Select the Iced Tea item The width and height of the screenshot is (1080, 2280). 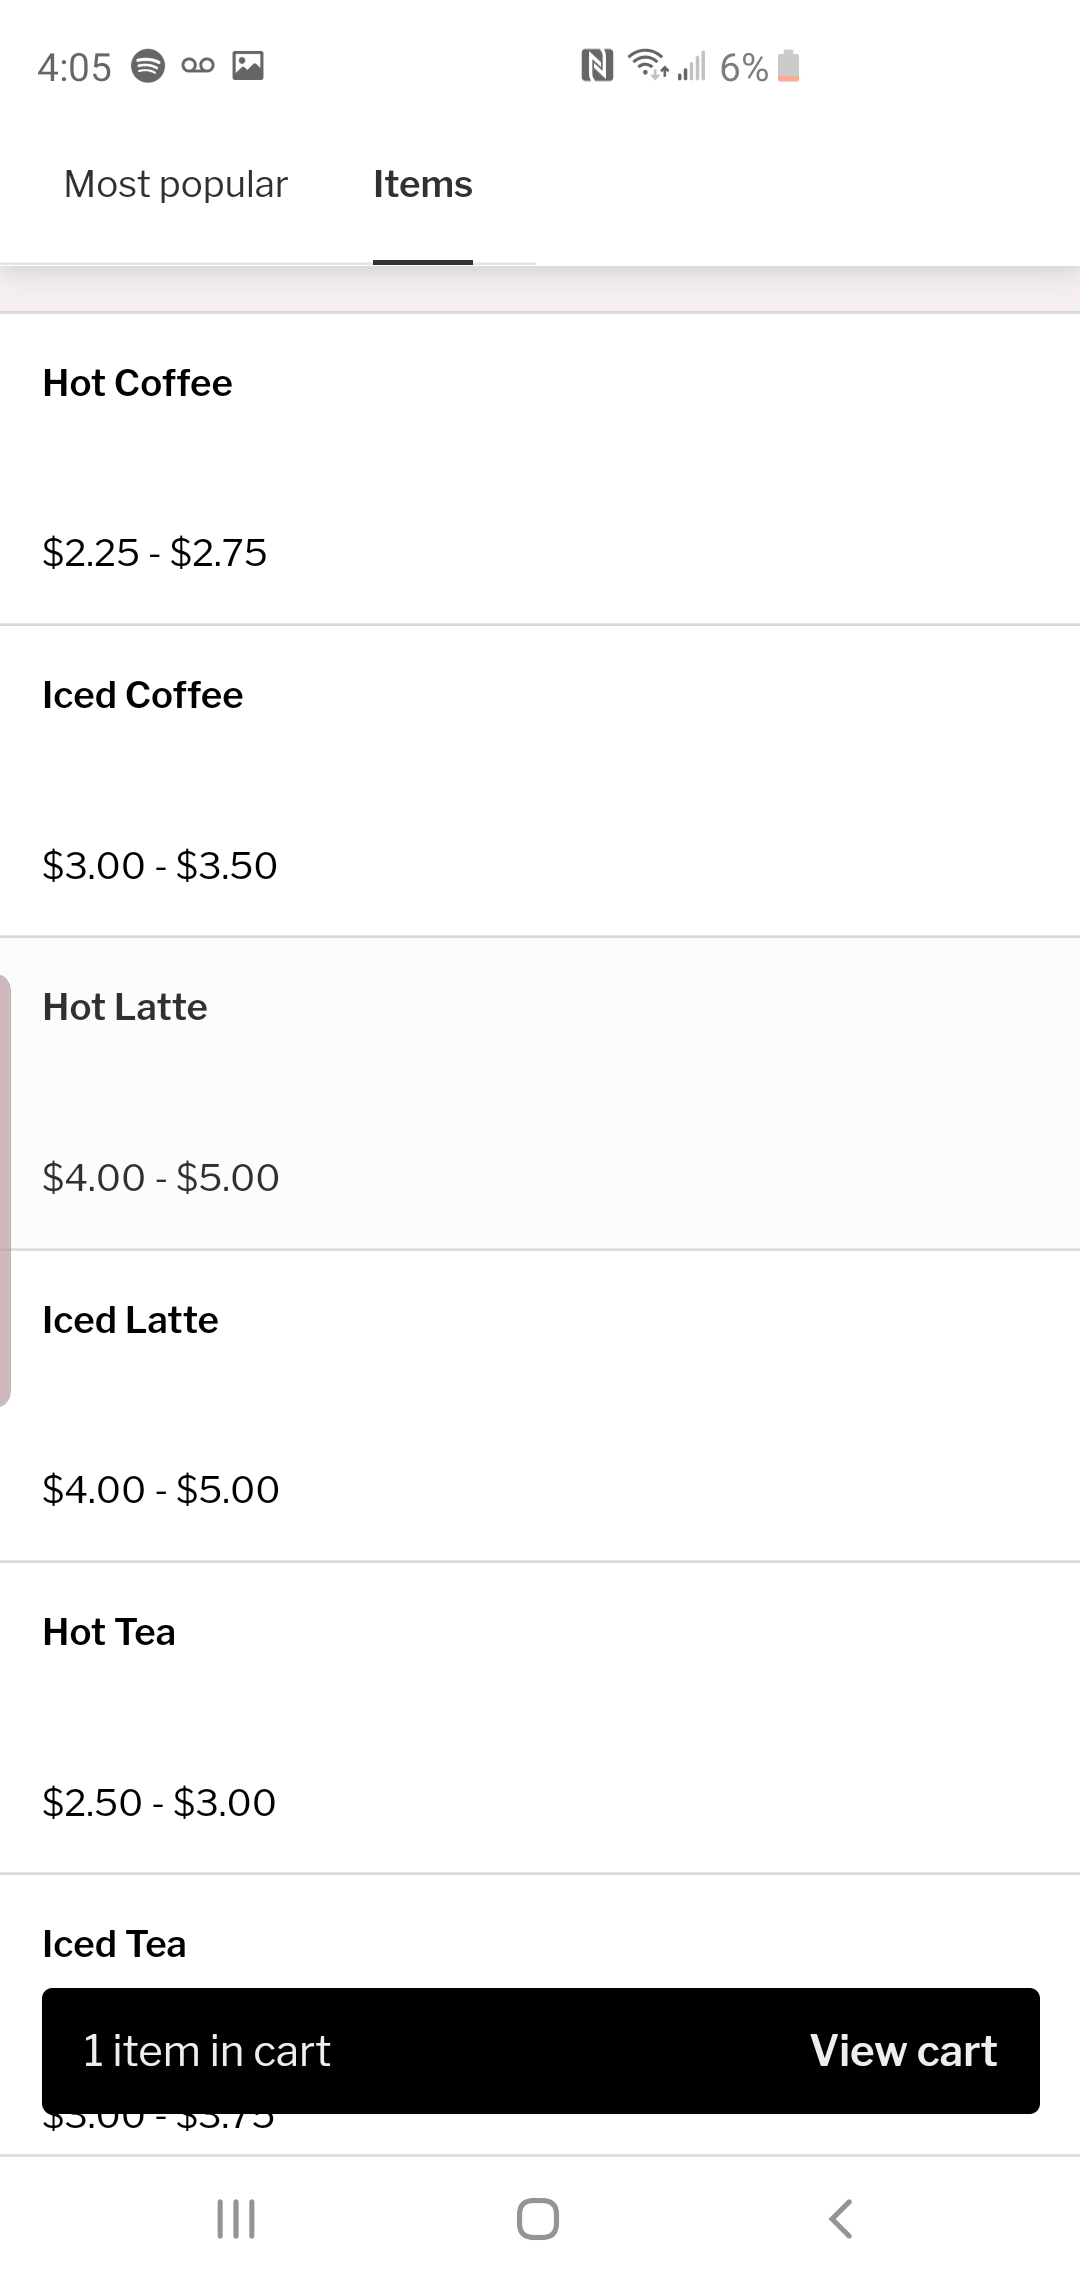point(114,1944)
